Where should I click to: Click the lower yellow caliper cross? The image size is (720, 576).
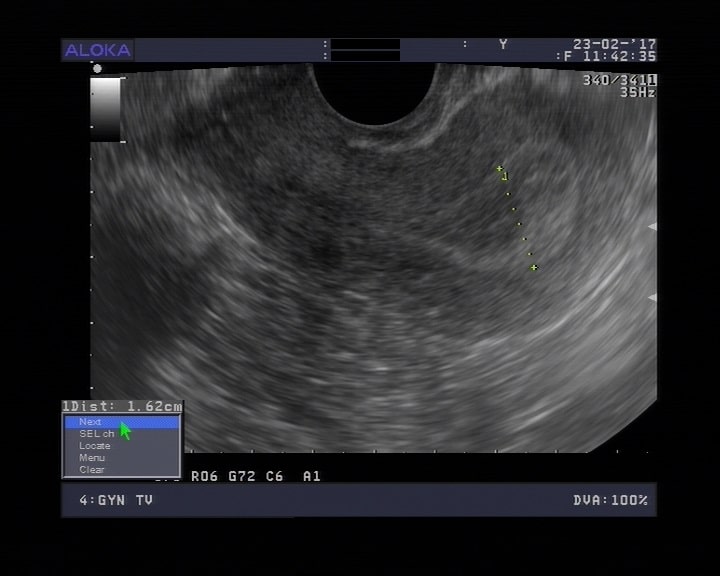[534, 267]
